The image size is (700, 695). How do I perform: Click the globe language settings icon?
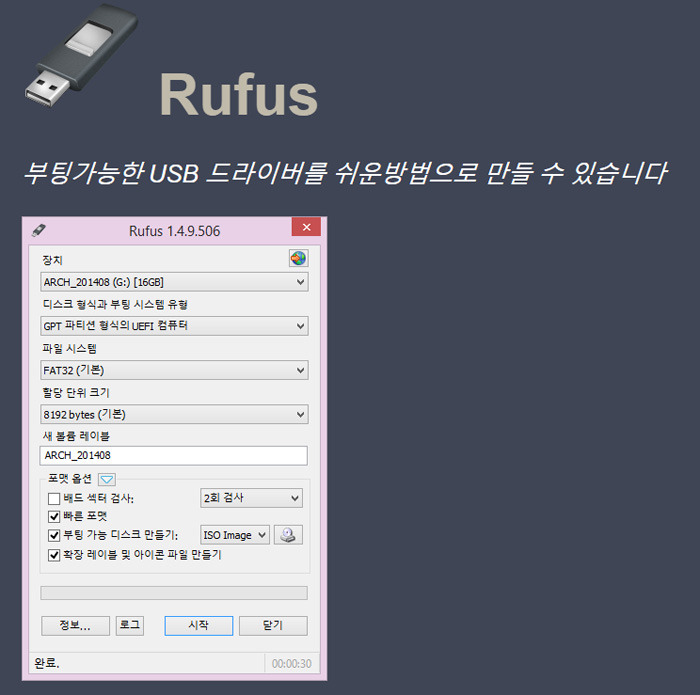tap(298, 258)
